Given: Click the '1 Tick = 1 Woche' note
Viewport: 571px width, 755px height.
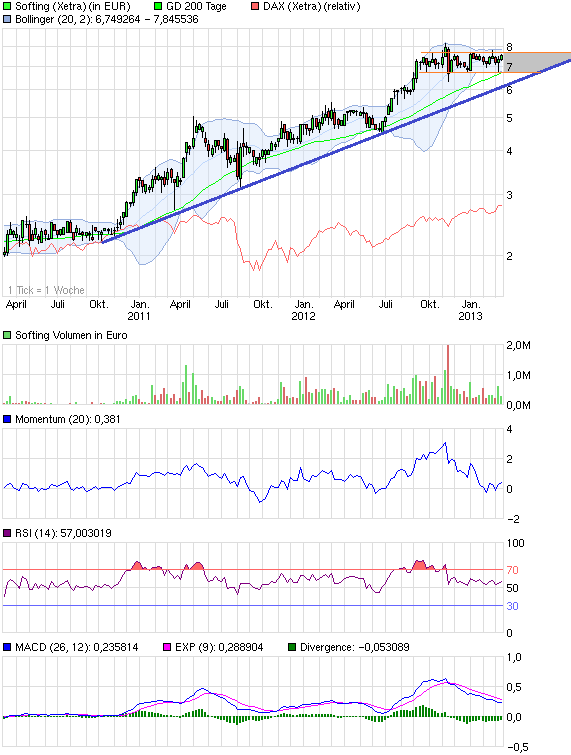Looking at the screenshot, I should [46, 290].
